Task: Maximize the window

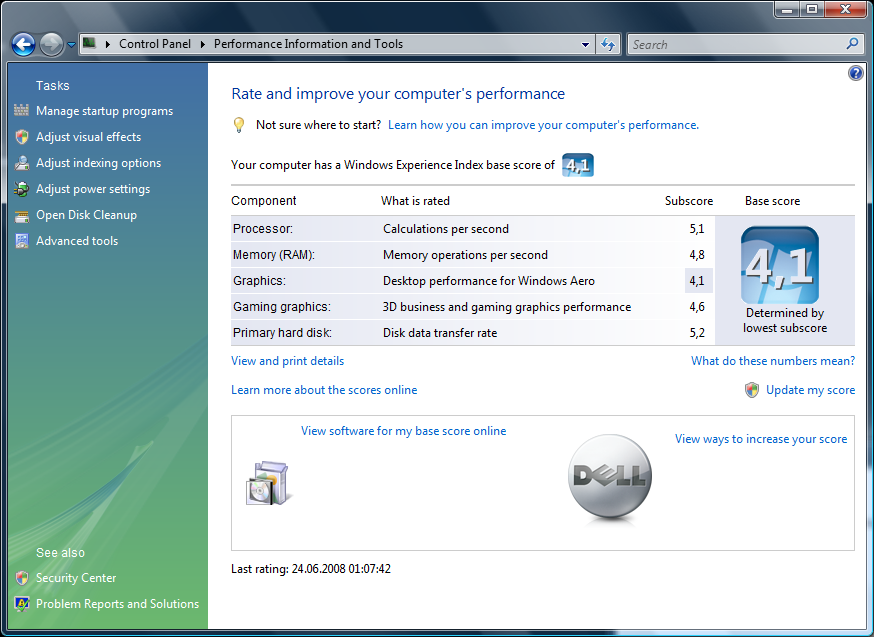Action: [x=812, y=9]
